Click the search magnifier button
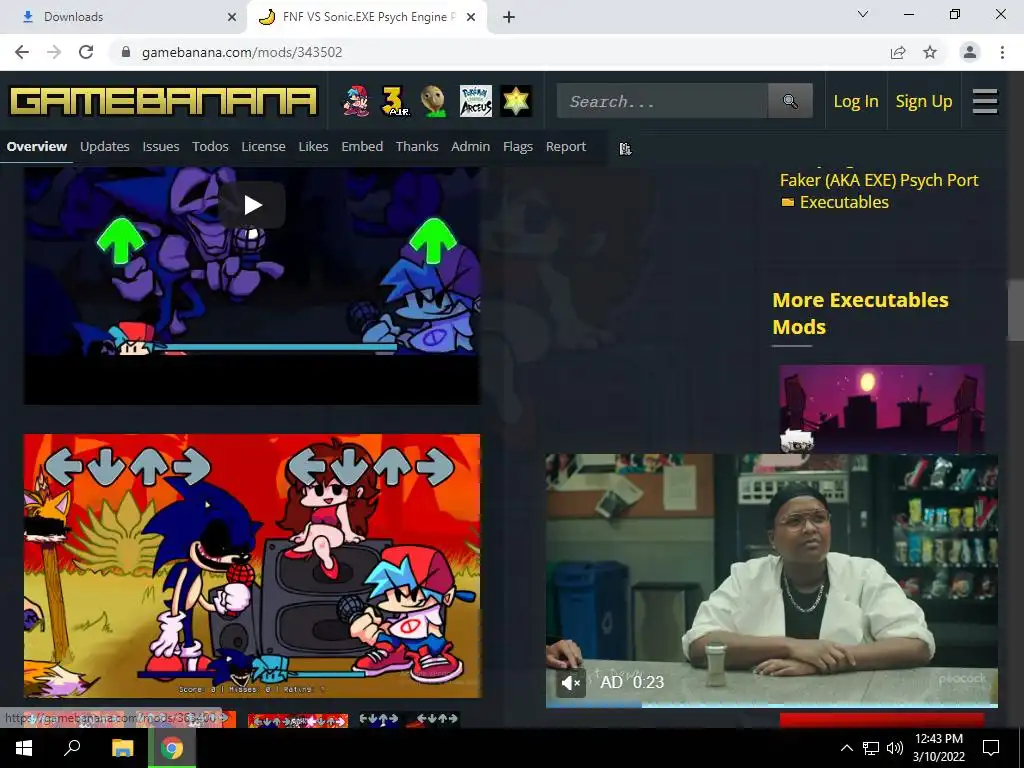Screen dimensions: 1024x768 click(790, 101)
